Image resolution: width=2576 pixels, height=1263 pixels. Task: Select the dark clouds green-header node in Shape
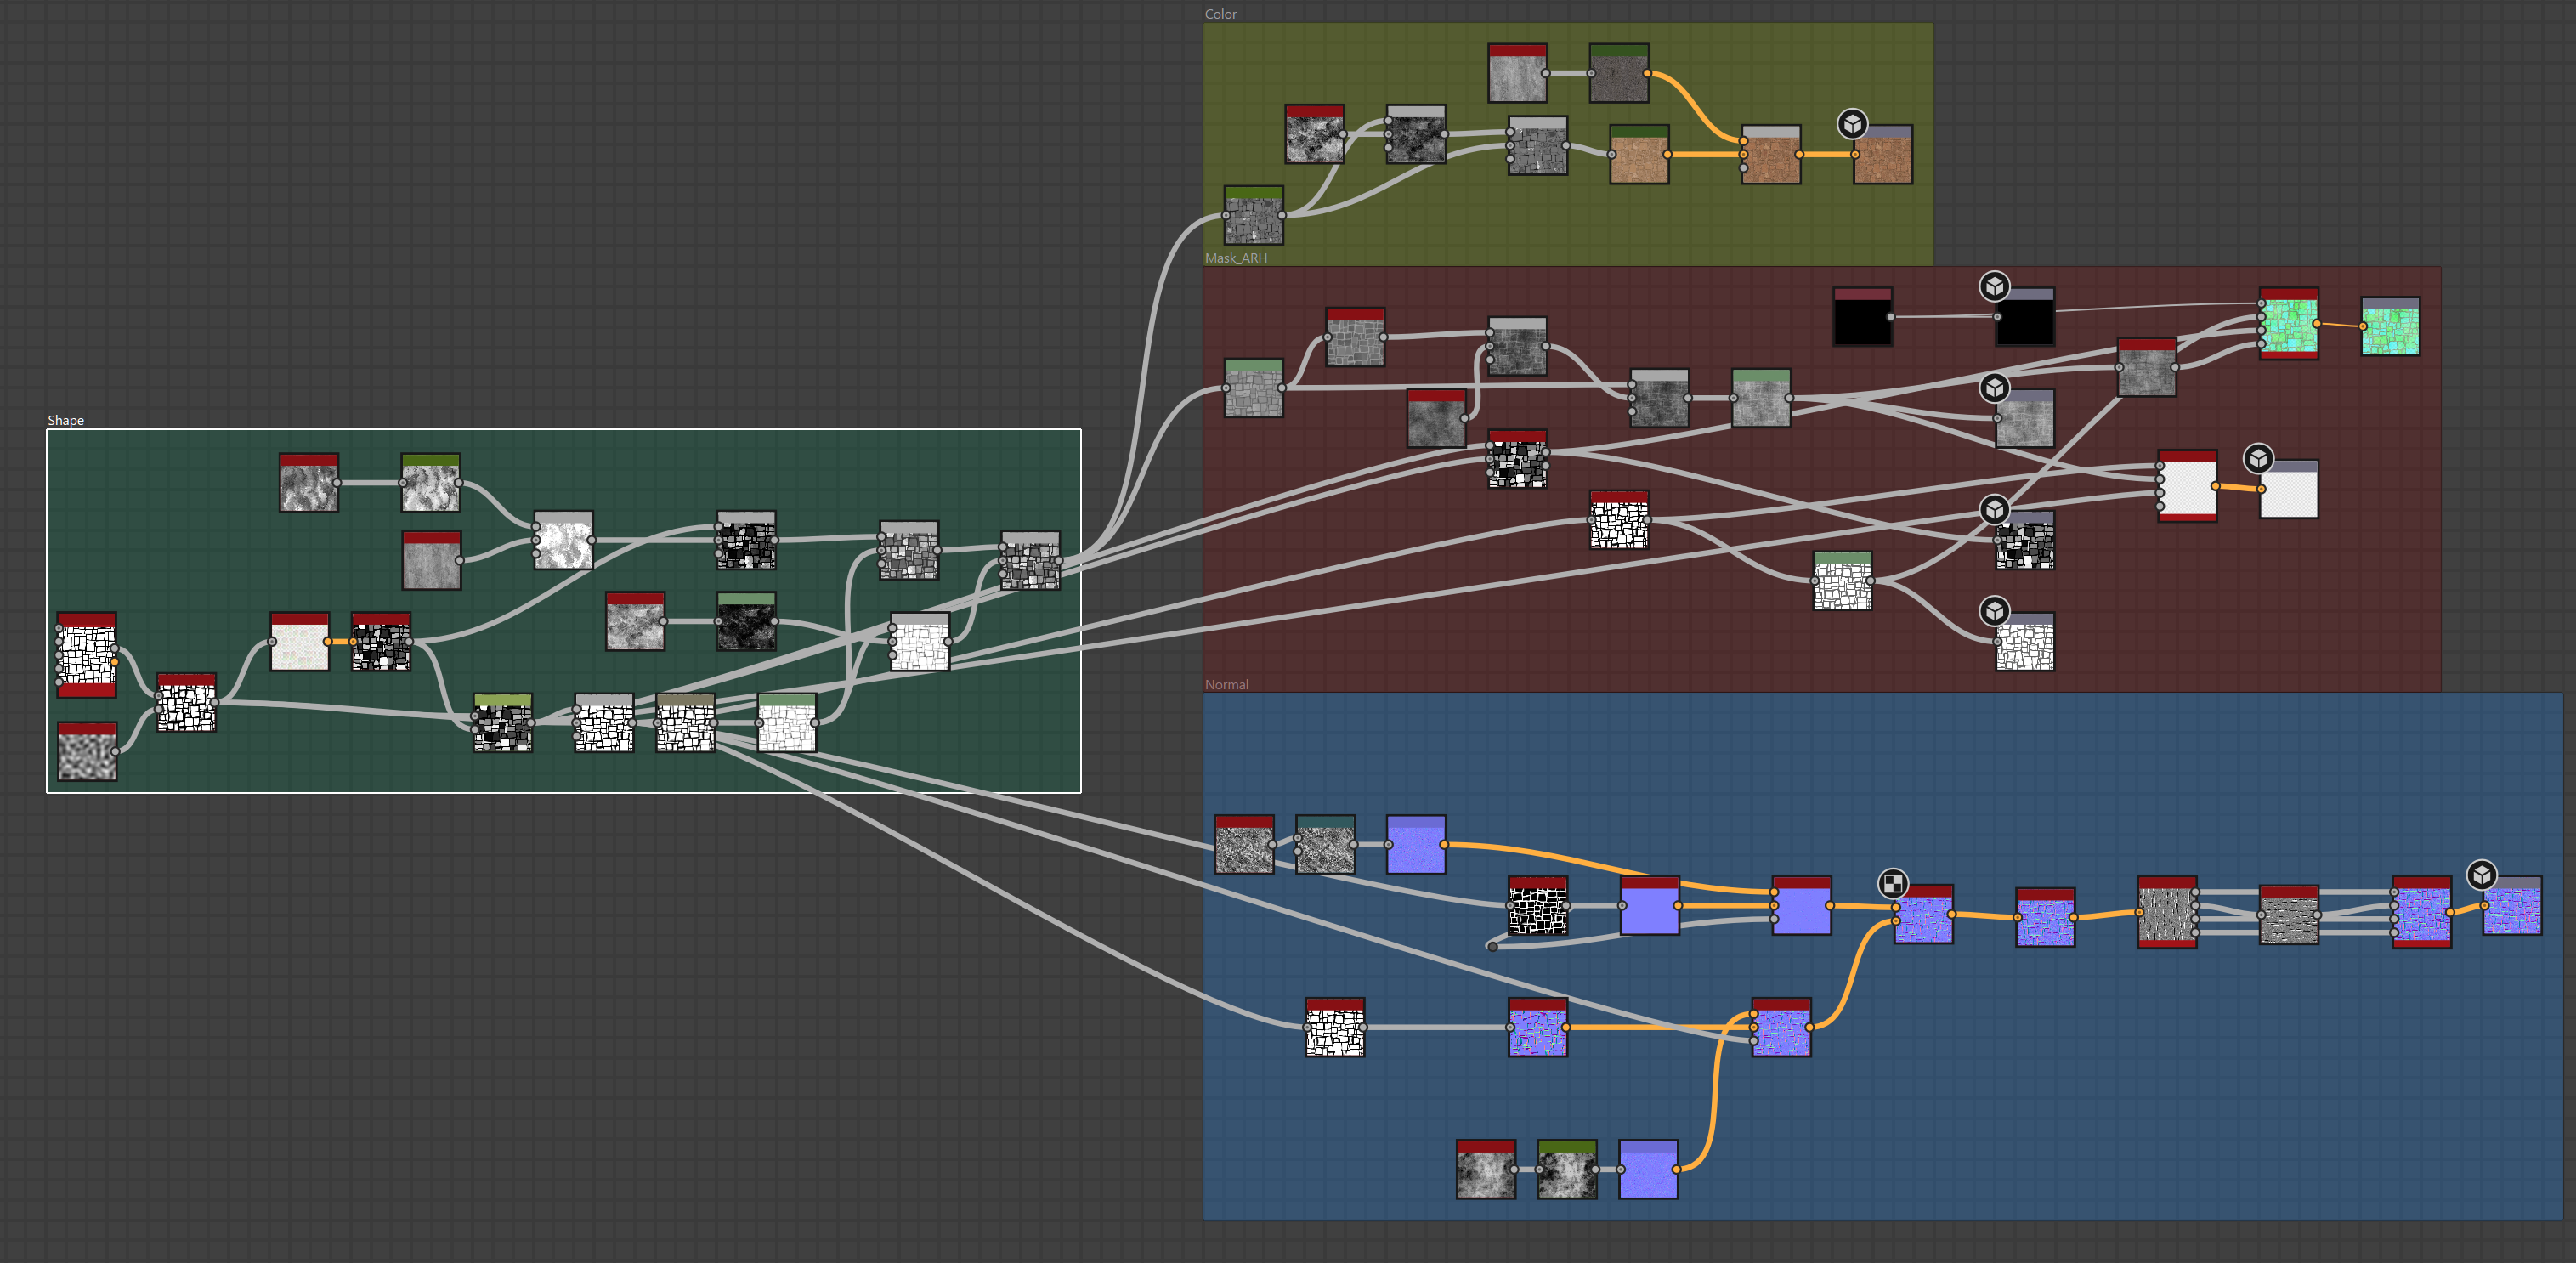[x=746, y=621]
